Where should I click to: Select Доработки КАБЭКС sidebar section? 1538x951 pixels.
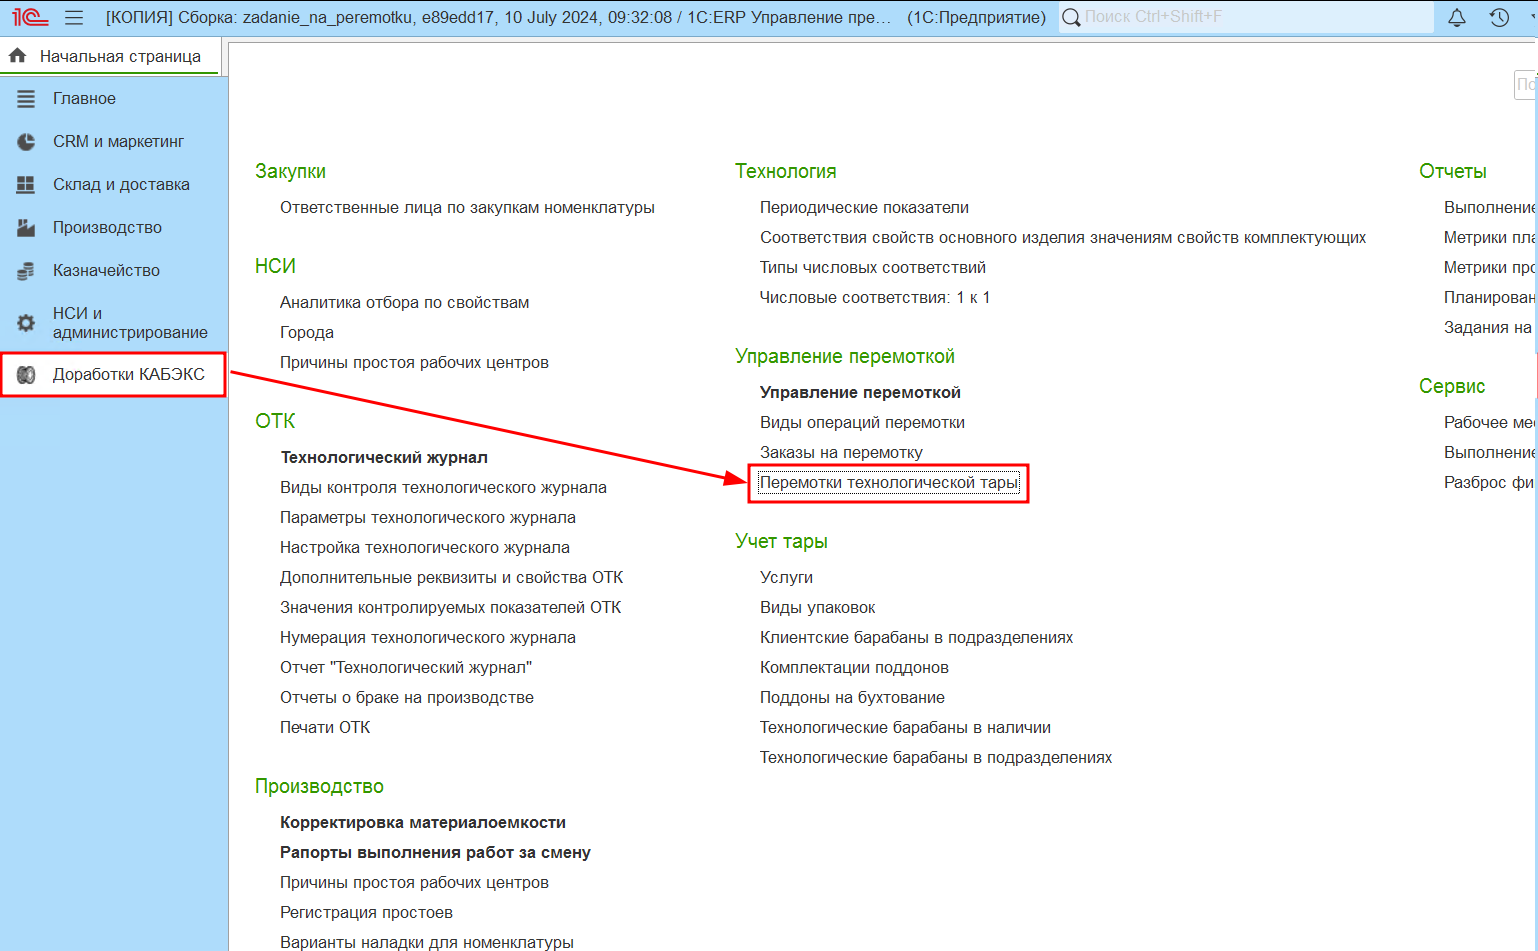[113, 375]
